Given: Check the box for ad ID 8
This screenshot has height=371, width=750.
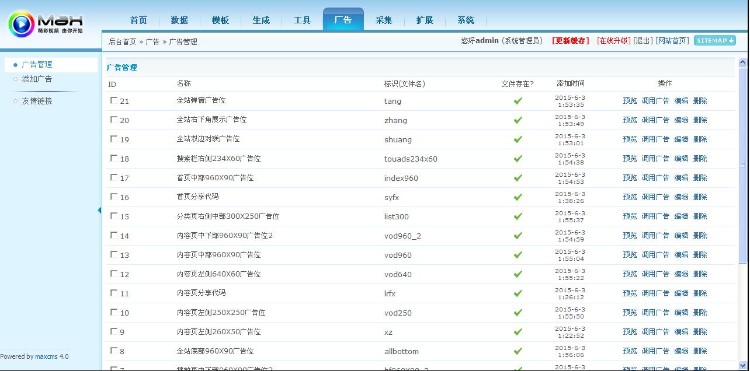Looking at the screenshot, I should coord(113,350).
